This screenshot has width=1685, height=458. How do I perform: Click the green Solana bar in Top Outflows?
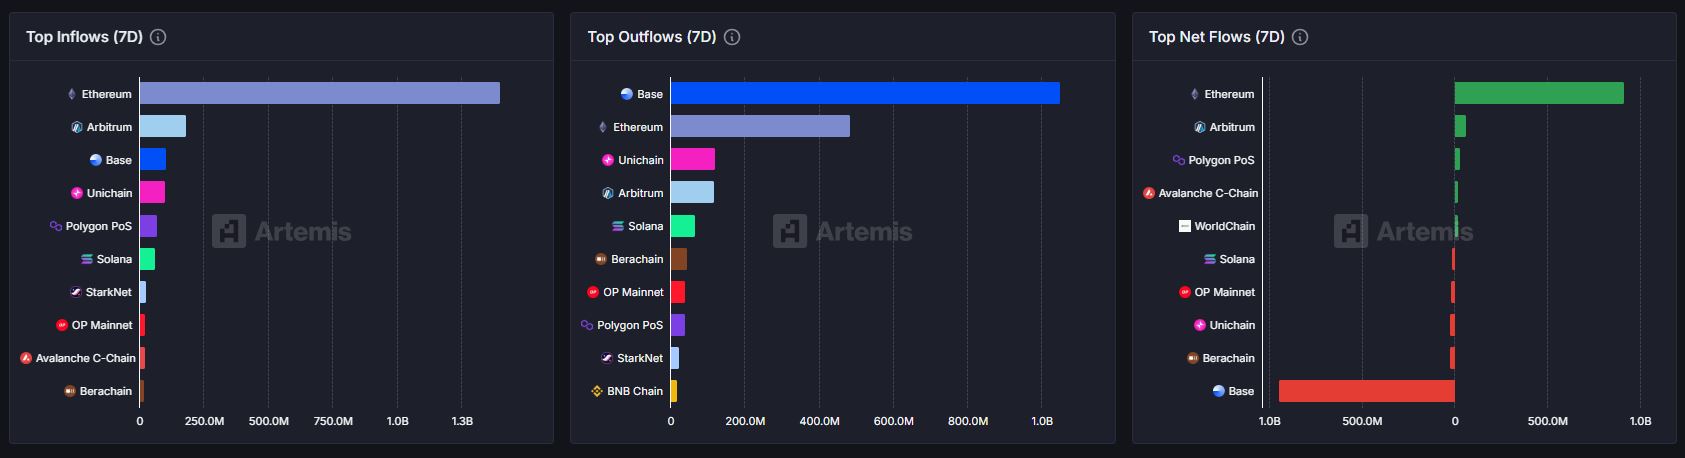pos(683,225)
